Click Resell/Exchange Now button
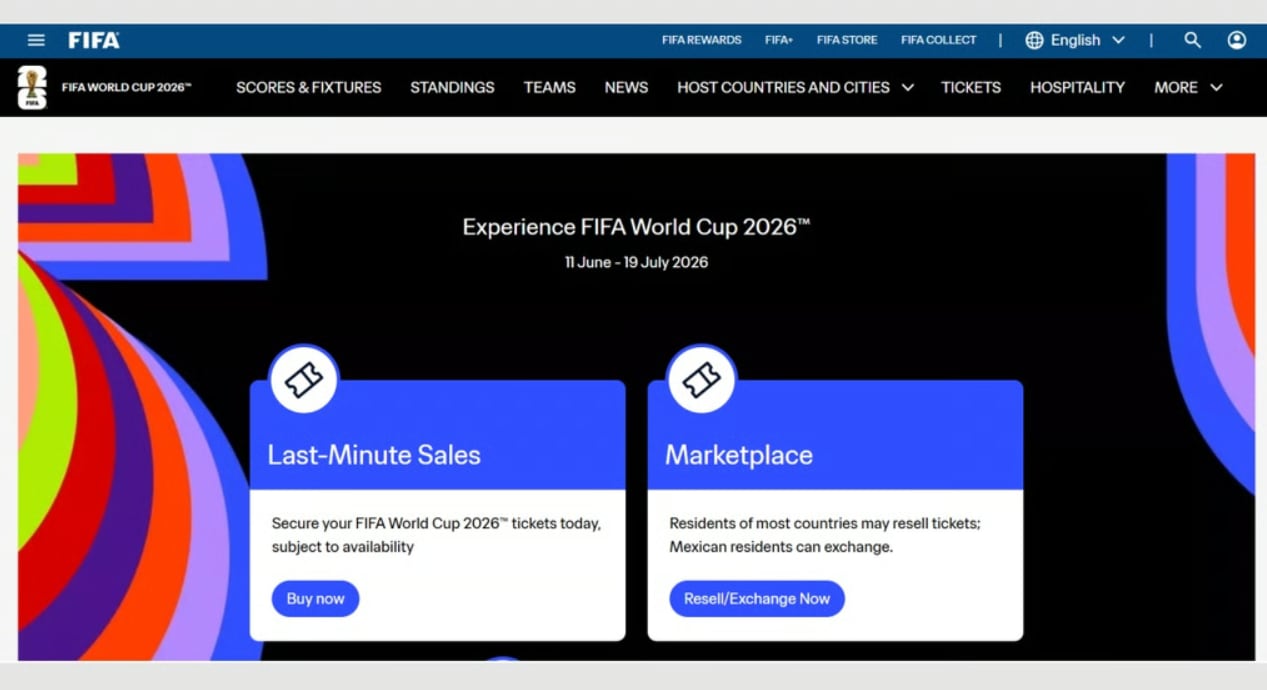The height and width of the screenshot is (690, 1267). click(757, 599)
